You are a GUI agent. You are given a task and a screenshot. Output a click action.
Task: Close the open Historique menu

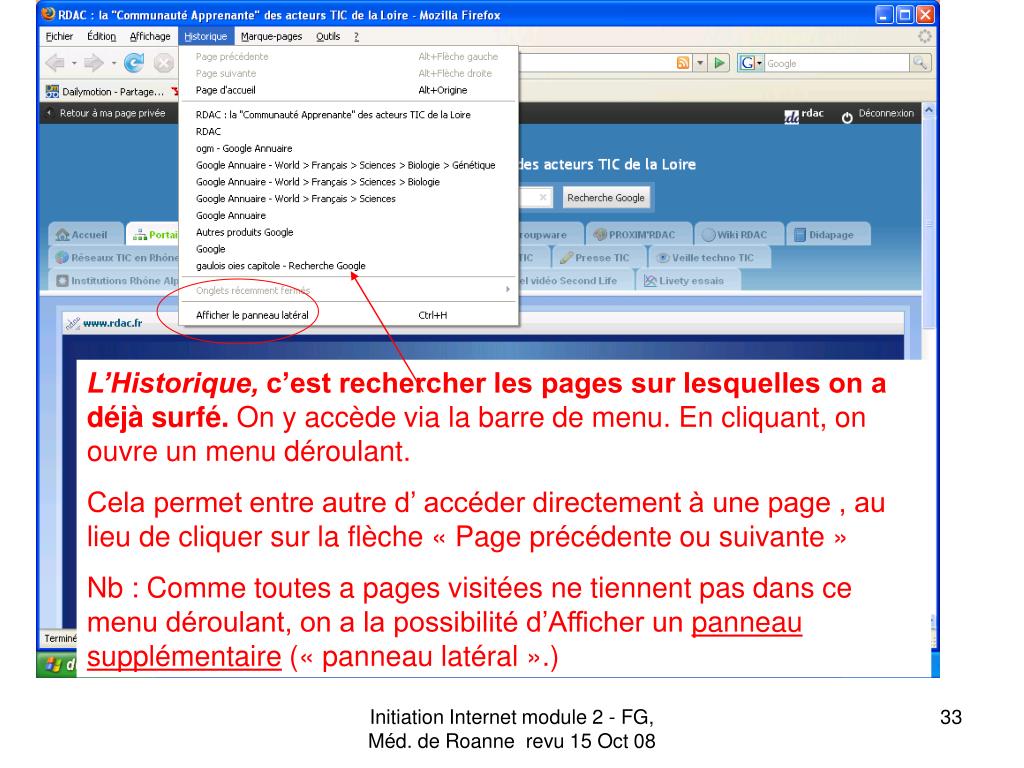pyautogui.click(x=205, y=37)
